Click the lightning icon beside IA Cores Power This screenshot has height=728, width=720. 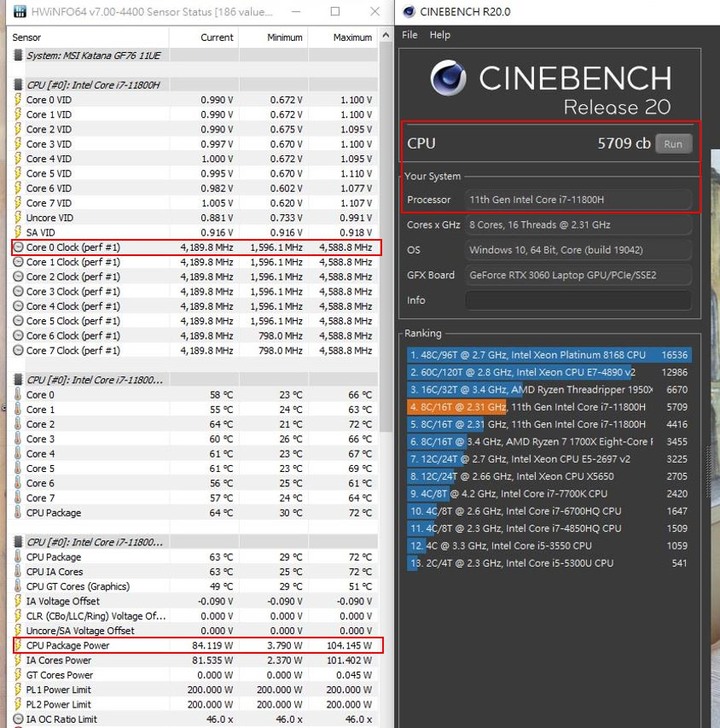point(18,660)
